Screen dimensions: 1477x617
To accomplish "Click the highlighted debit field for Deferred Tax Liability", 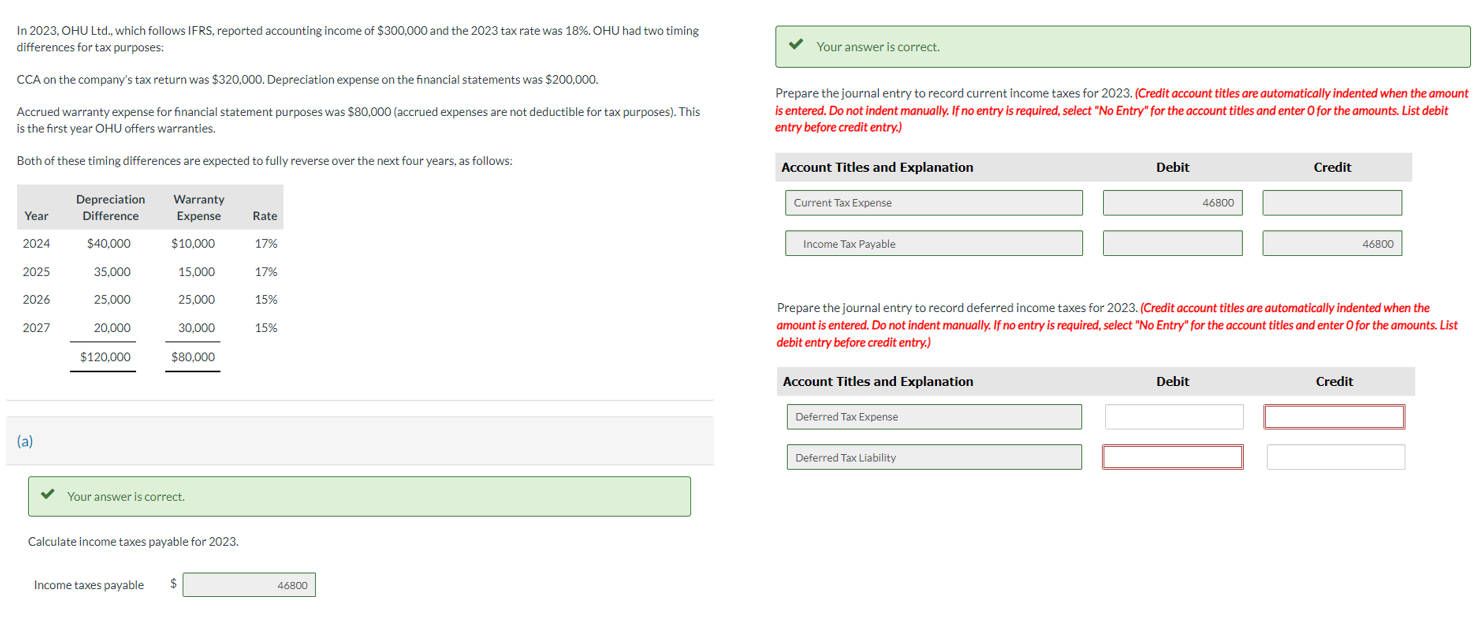I will pos(1172,456).
